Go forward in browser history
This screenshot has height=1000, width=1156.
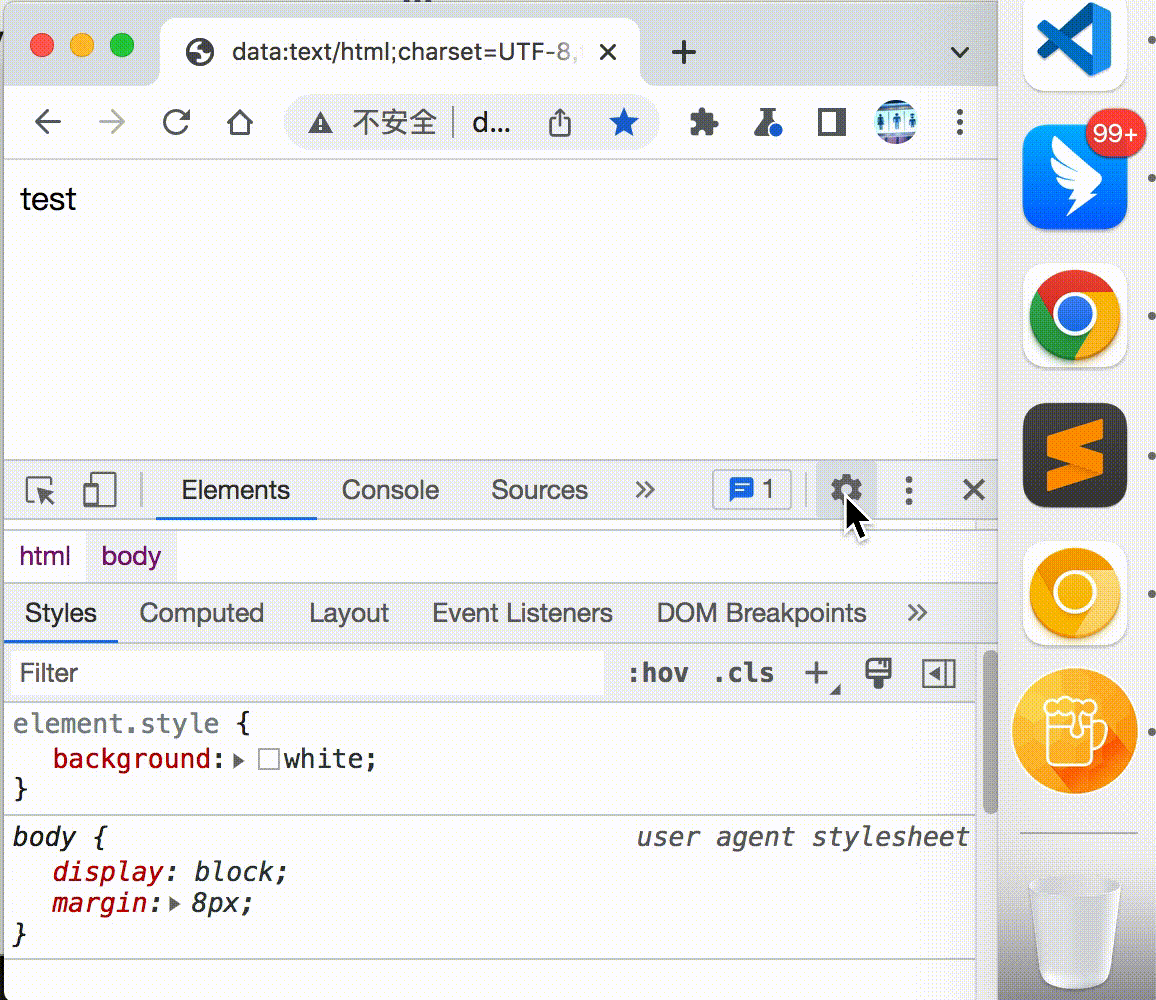point(111,122)
